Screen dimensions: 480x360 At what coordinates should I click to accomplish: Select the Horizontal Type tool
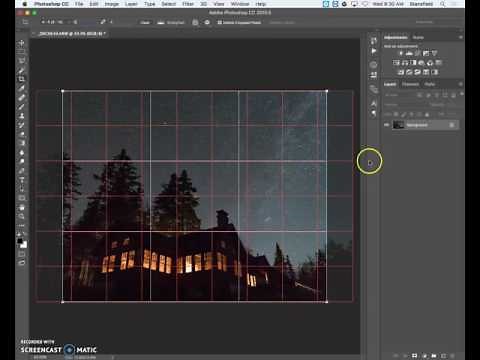[22, 180]
